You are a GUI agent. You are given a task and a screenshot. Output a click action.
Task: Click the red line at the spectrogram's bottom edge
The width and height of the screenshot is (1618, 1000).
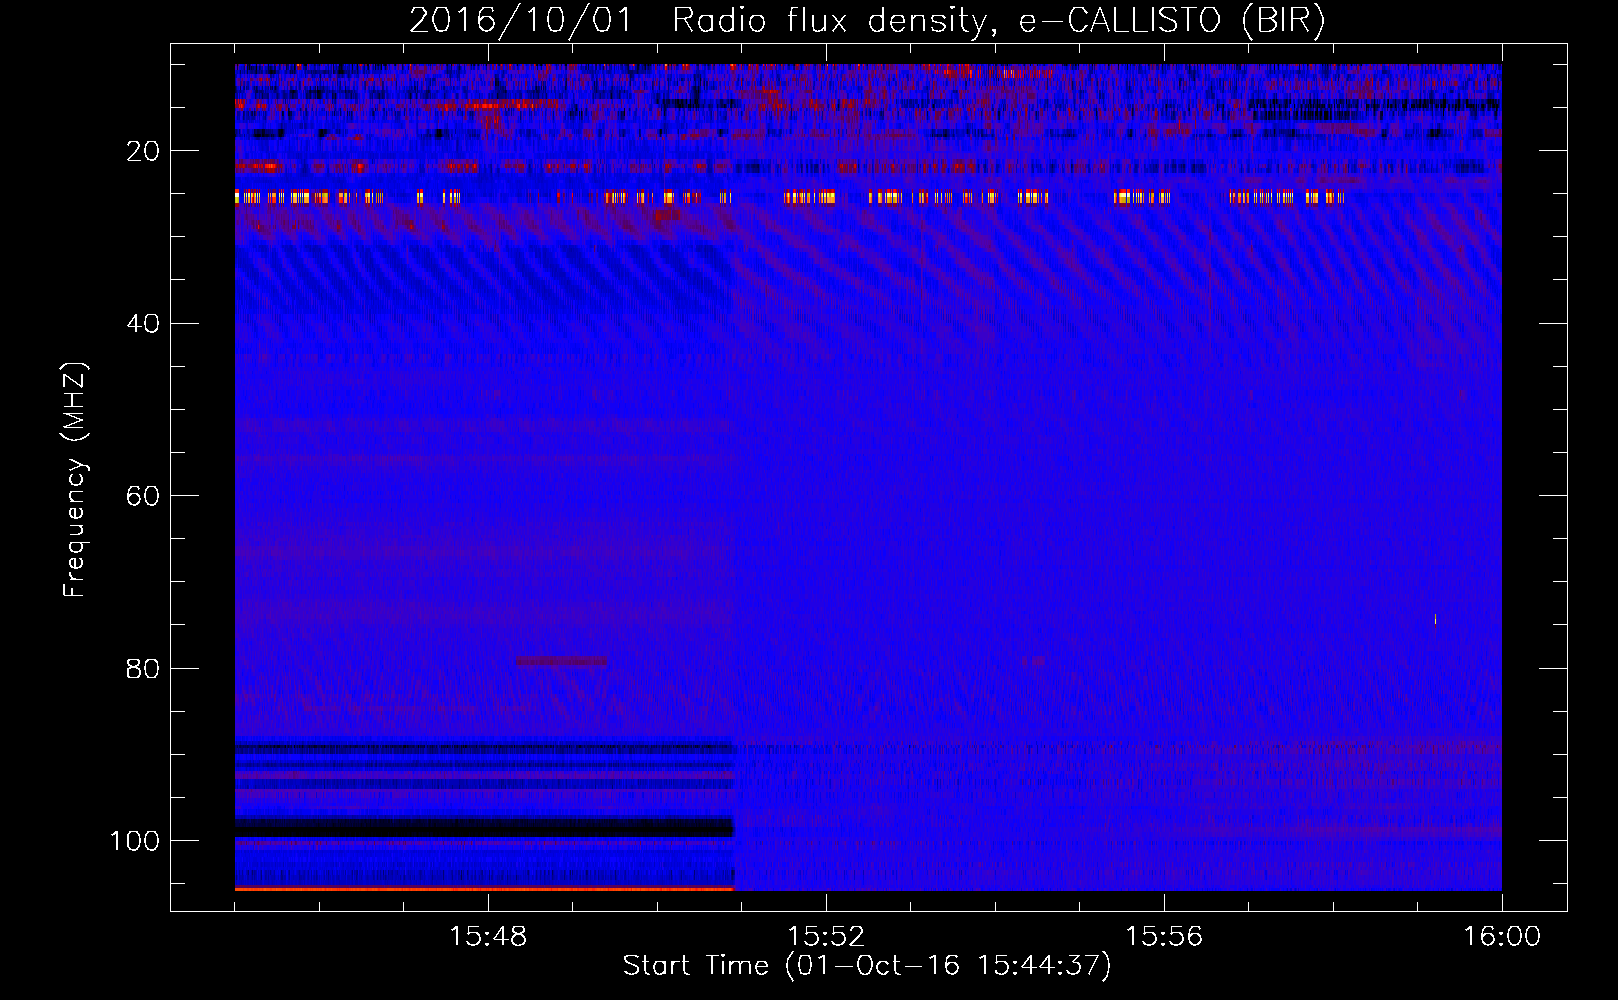(x=484, y=888)
